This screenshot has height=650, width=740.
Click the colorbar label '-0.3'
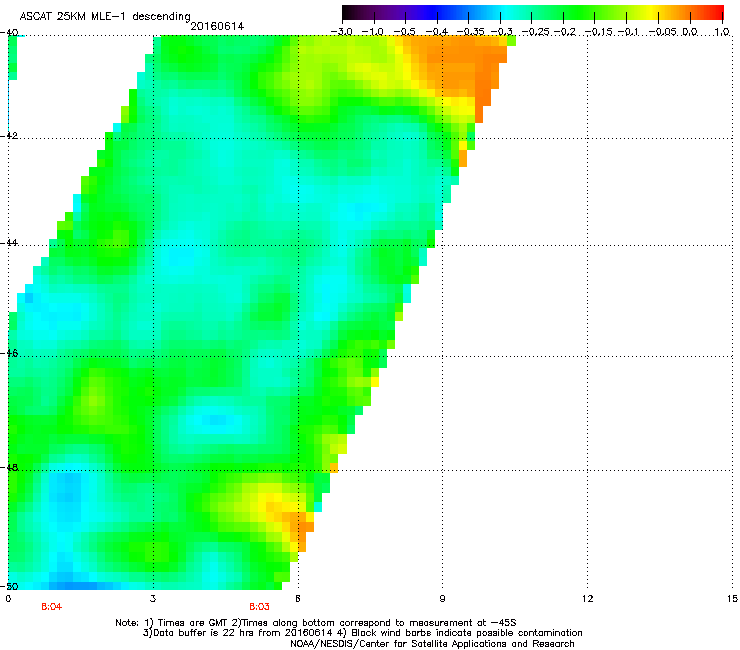click(501, 32)
